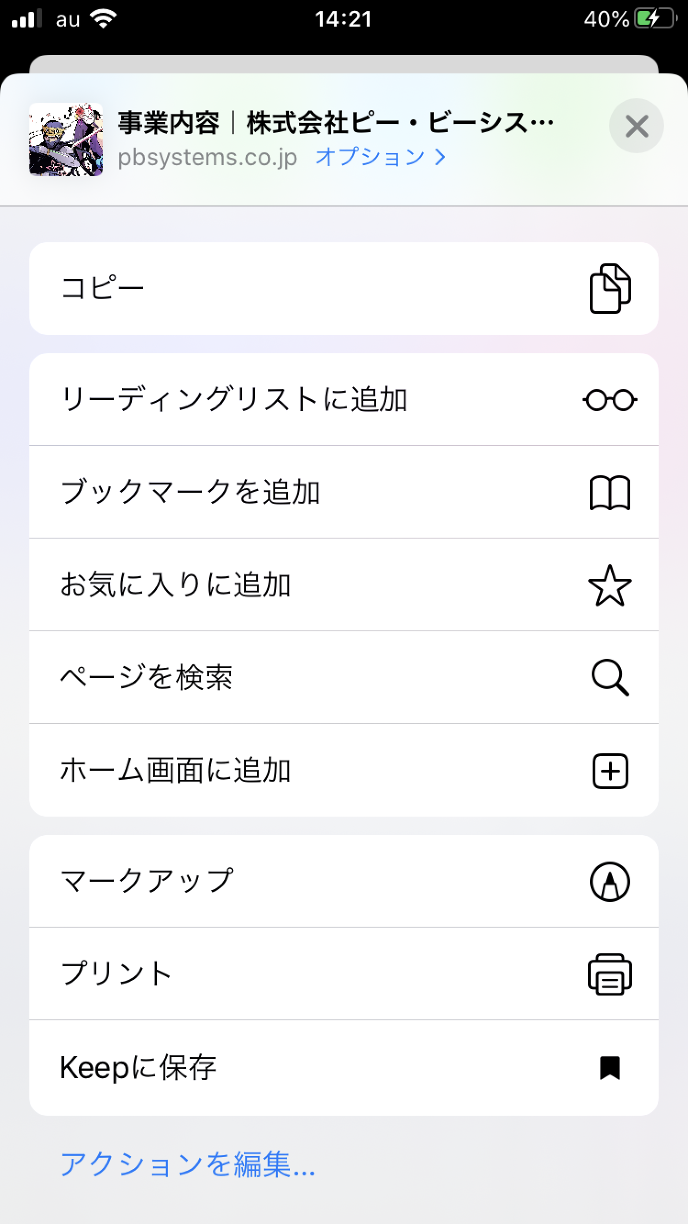Select ページを検索 action
The height and width of the screenshot is (1224, 688).
[146, 678]
